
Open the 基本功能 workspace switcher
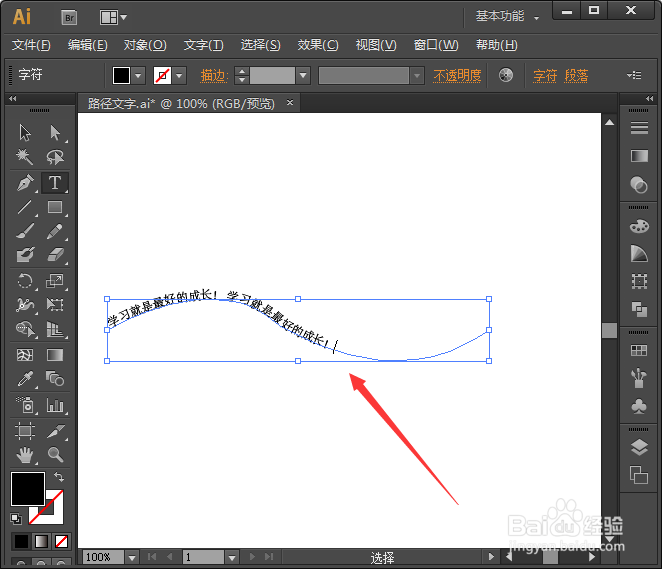point(507,16)
